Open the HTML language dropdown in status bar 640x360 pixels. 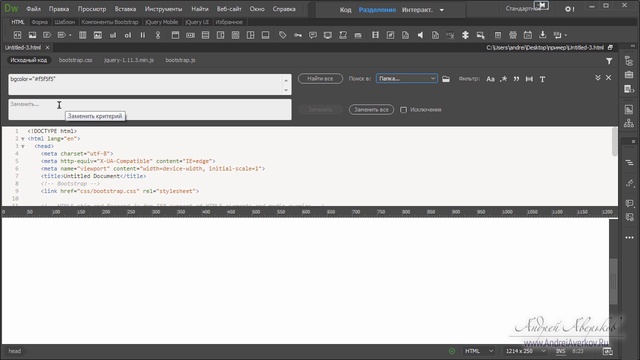pyautogui.click(x=479, y=351)
